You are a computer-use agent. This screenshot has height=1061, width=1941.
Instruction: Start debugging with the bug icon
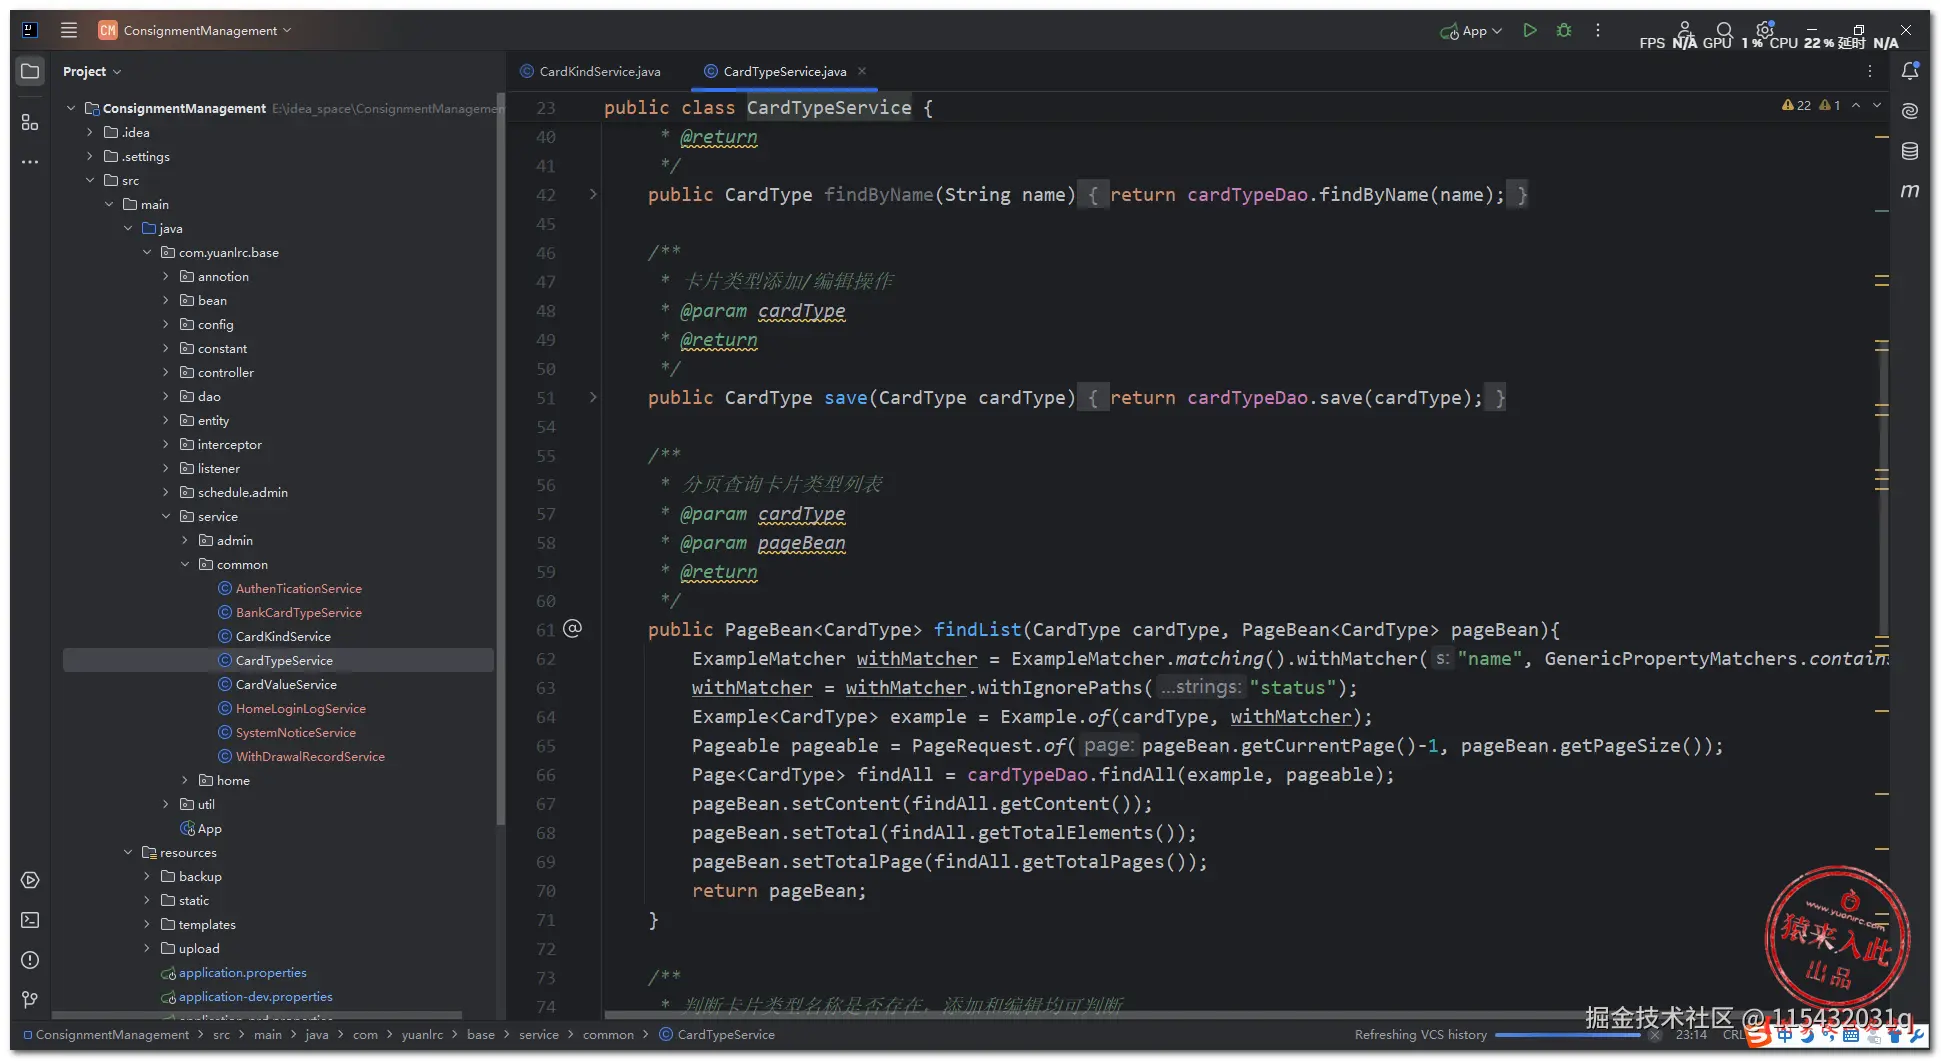[x=1564, y=30]
